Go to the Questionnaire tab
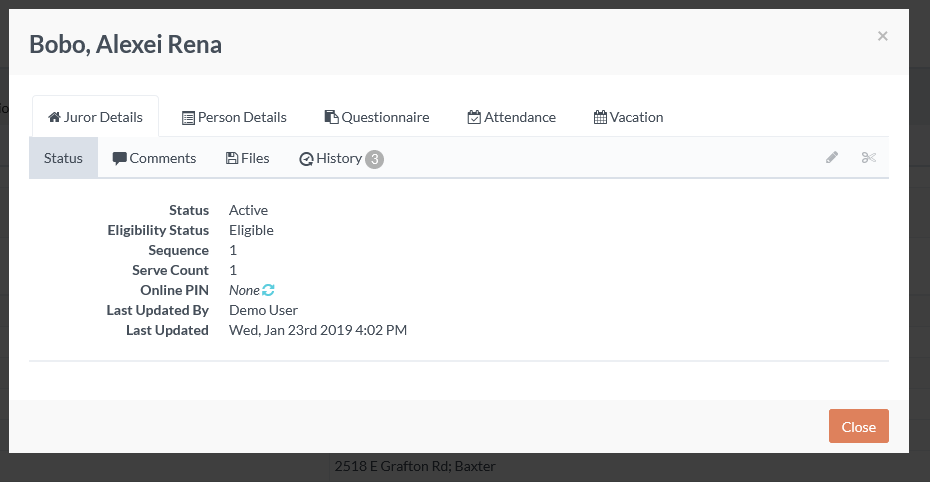 tap(377, 117)
